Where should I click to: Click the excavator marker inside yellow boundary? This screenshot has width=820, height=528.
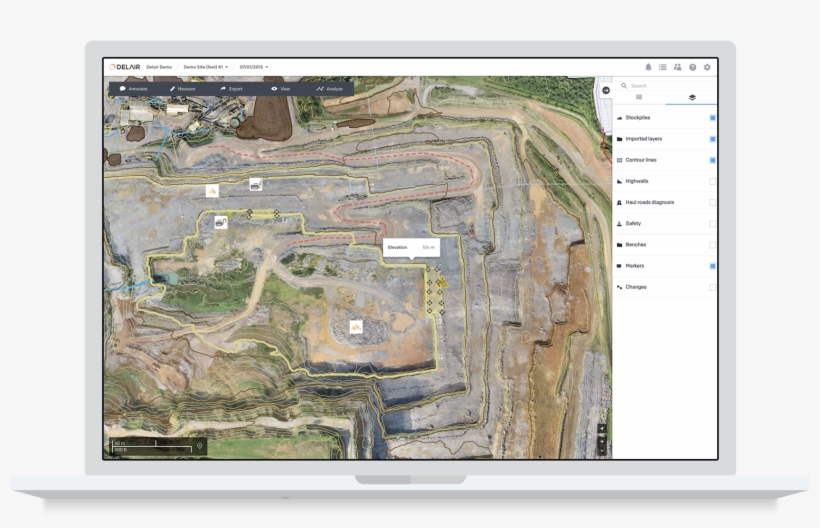point(221,223)
